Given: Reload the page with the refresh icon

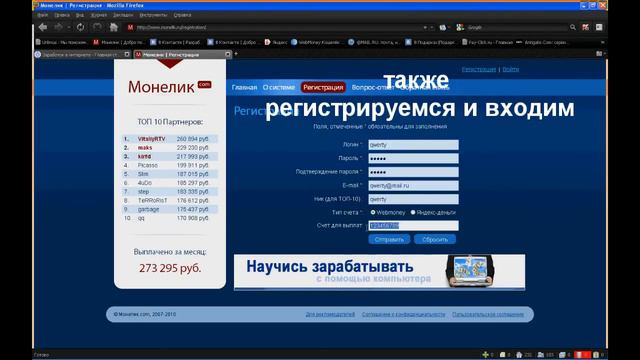Looking at the screenshot, I should pyautogui.click(x=80, y=27).
